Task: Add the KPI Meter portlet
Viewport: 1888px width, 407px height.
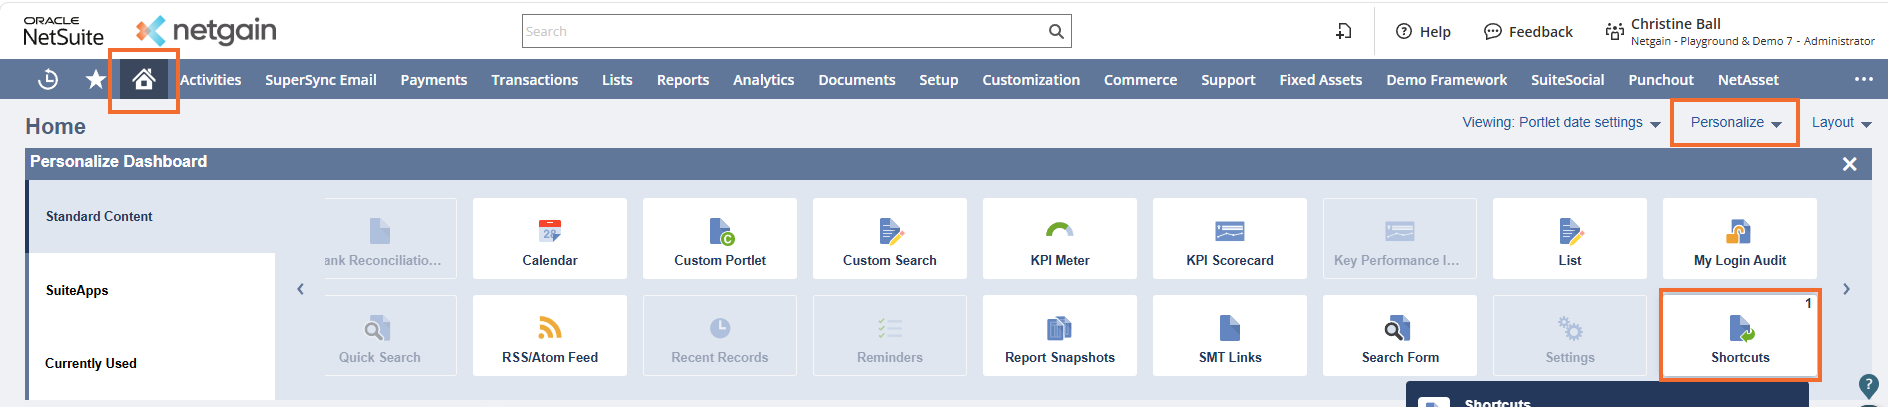Action: 1060,239
